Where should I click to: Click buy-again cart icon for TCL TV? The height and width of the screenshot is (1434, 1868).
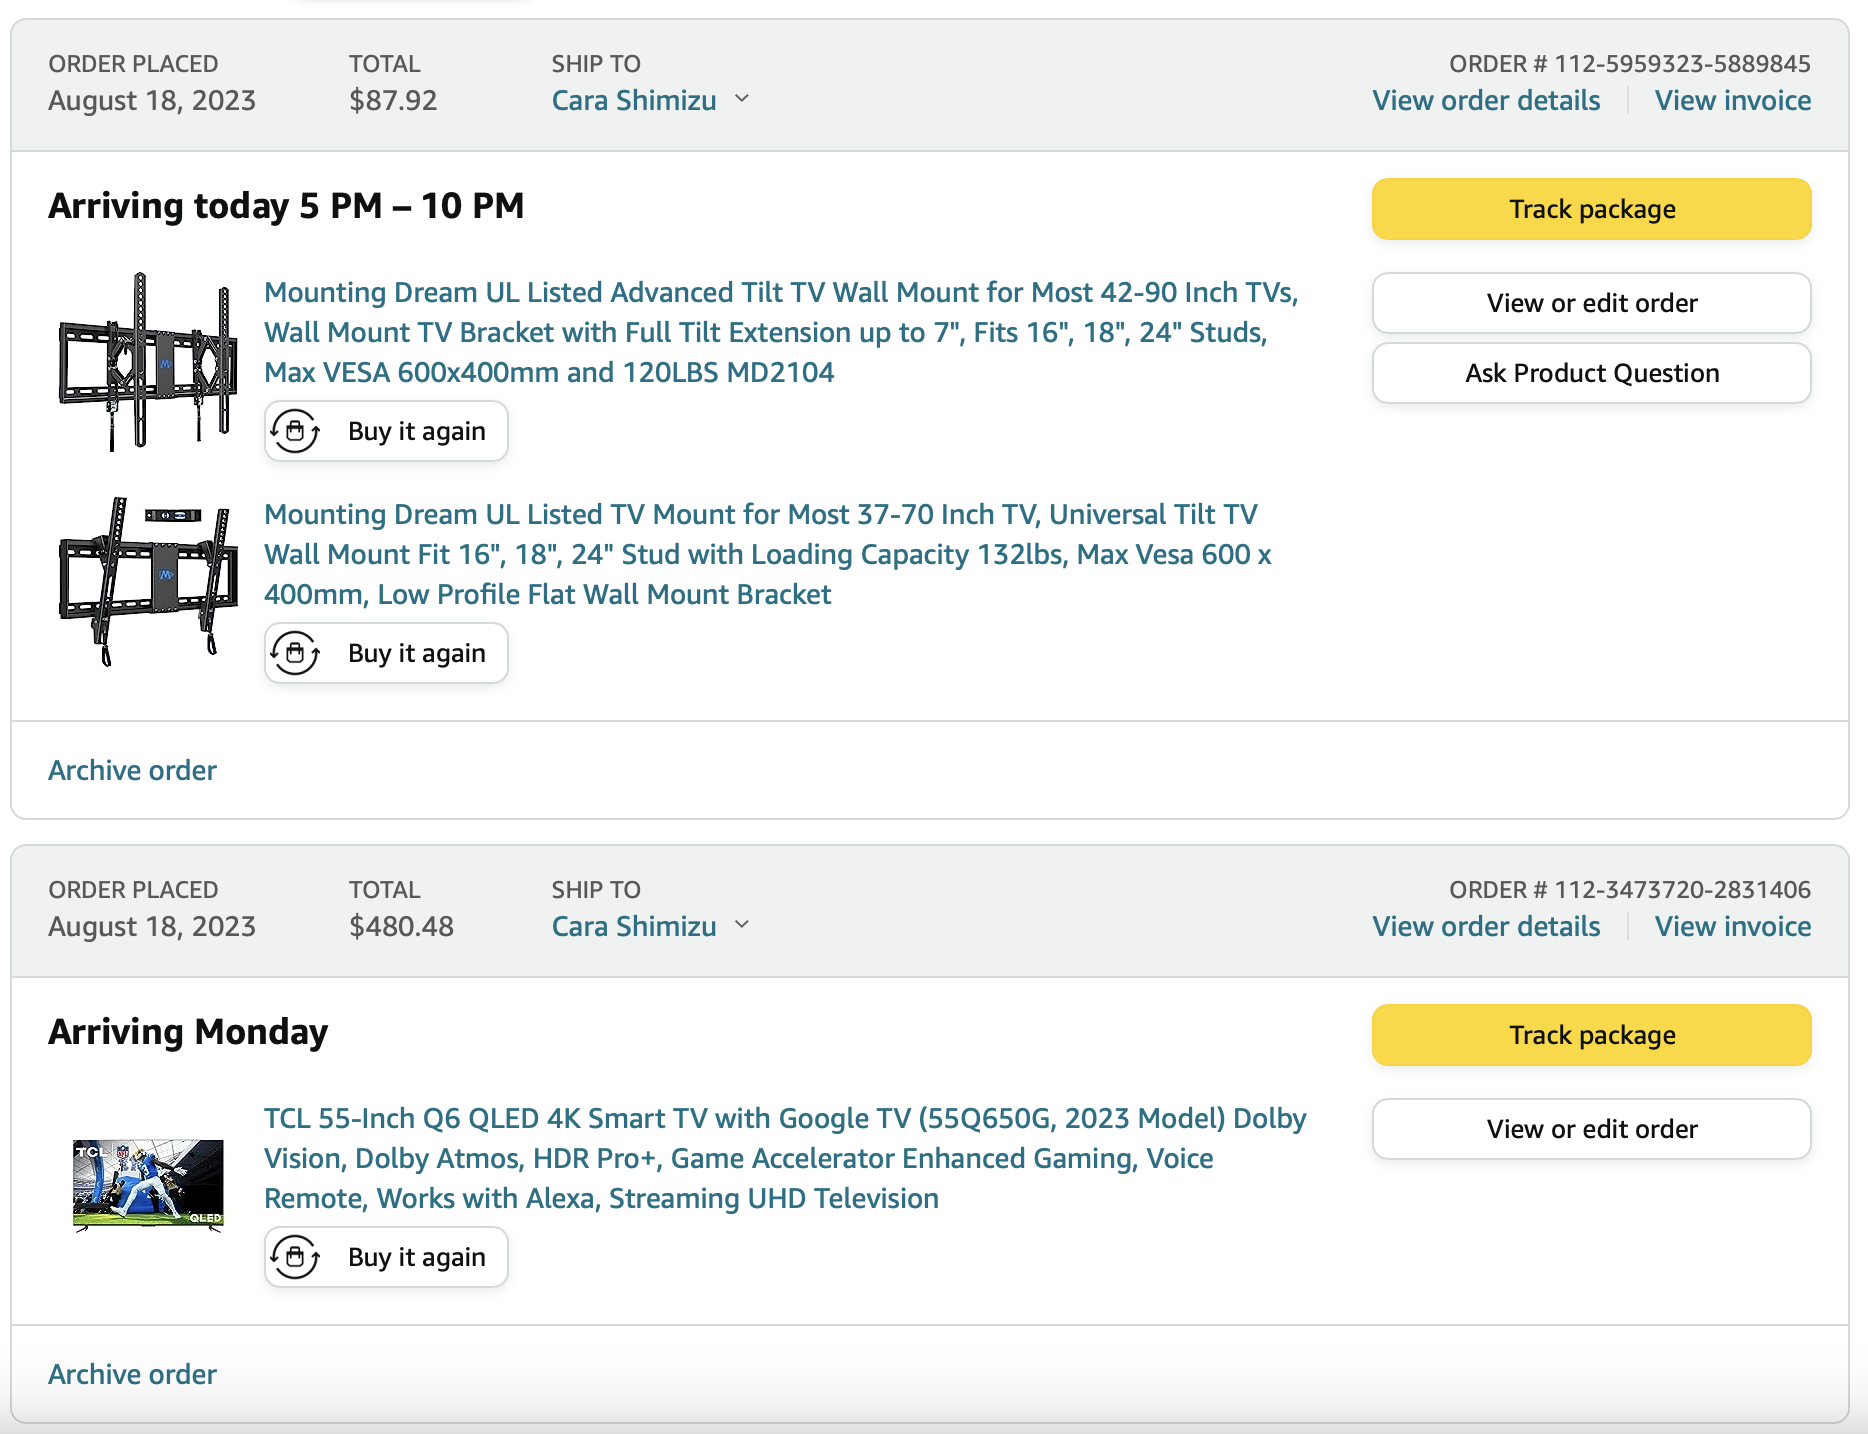point(295,1257)
